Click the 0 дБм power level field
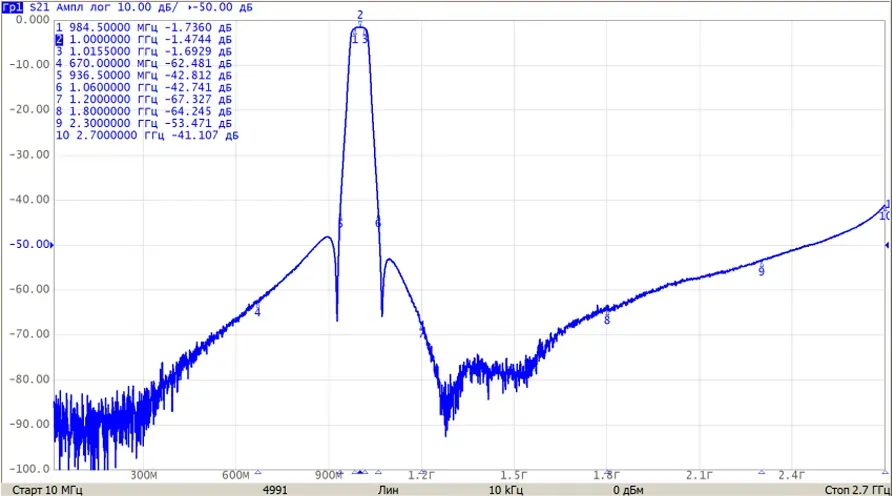 pyautogui.click(x=628, y=490)
